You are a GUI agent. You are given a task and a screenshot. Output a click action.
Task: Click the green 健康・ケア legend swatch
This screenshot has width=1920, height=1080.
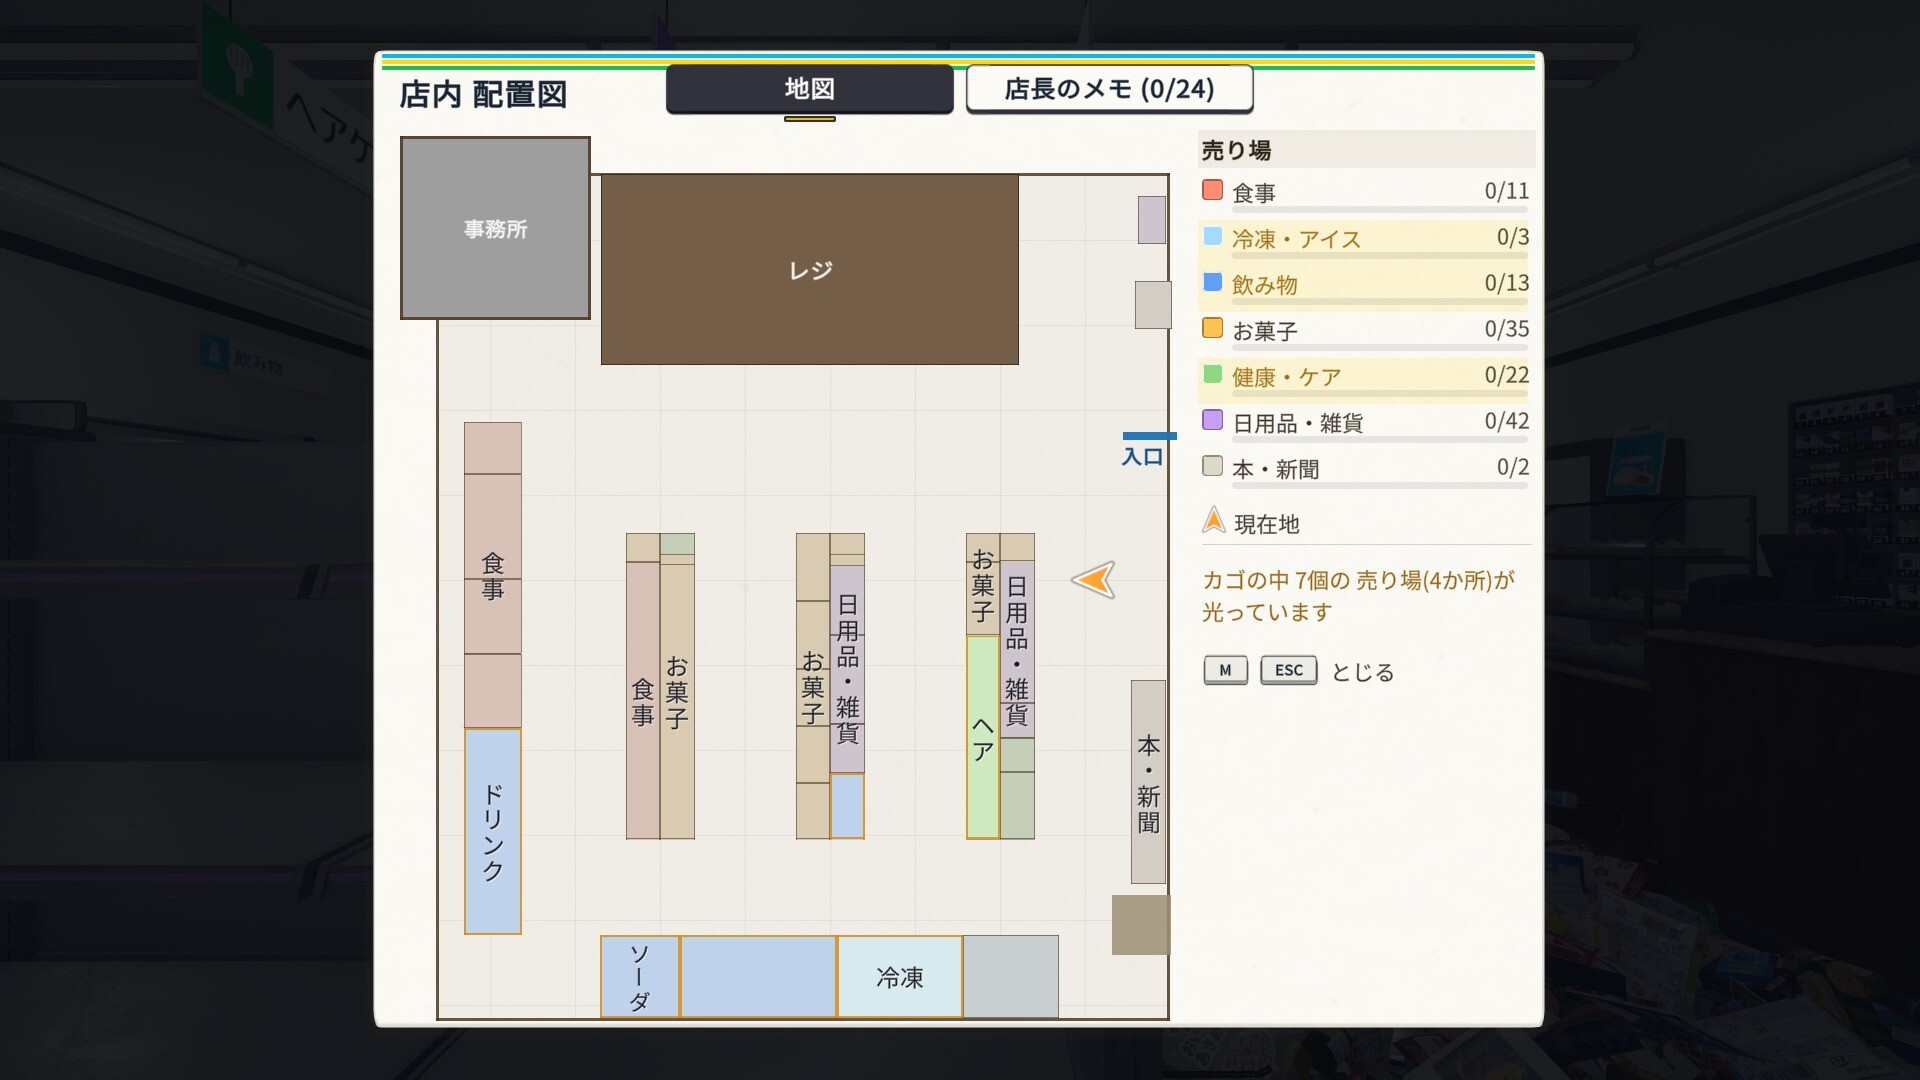[x=1213, y=374]
